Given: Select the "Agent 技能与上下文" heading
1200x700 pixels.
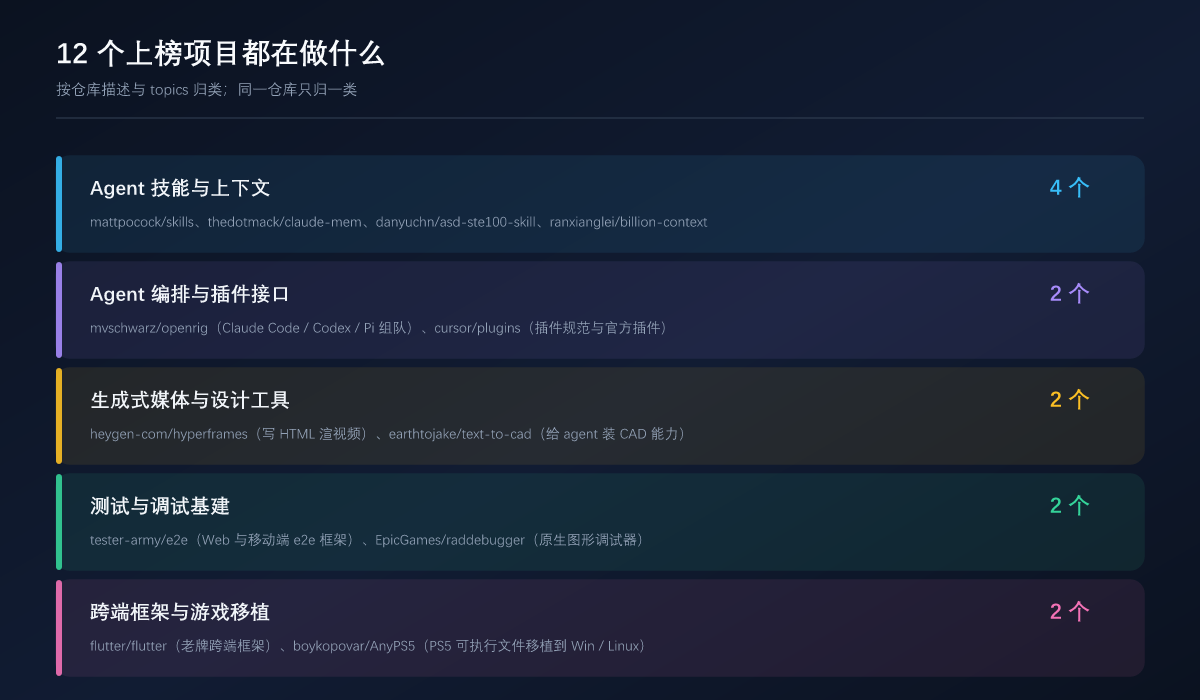Looking at the screenshot, I should [180, 188].
